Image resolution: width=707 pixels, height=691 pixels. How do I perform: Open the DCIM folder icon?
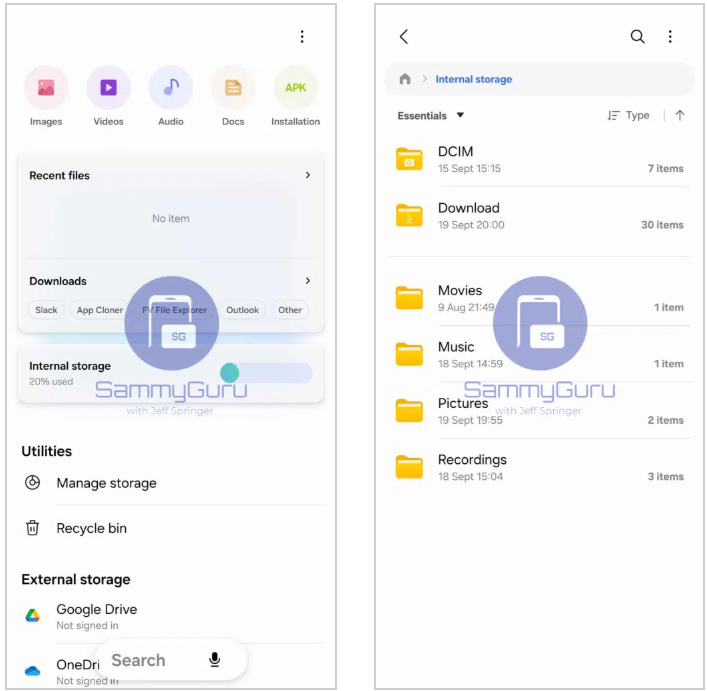[409, 159]
